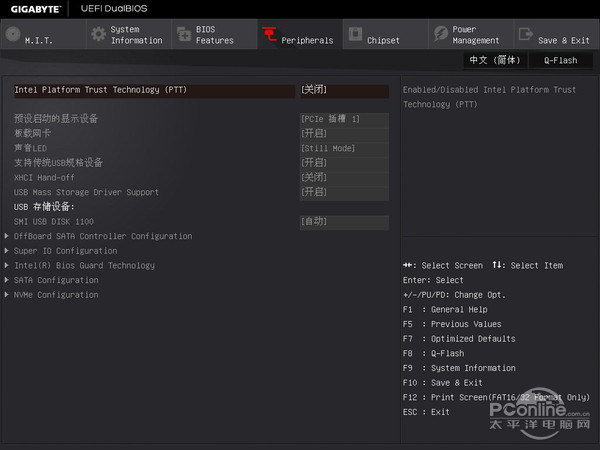Change SMI USB DISK 1100 自动 value
This screenshot has height=450, width=600.
[344, 222]
